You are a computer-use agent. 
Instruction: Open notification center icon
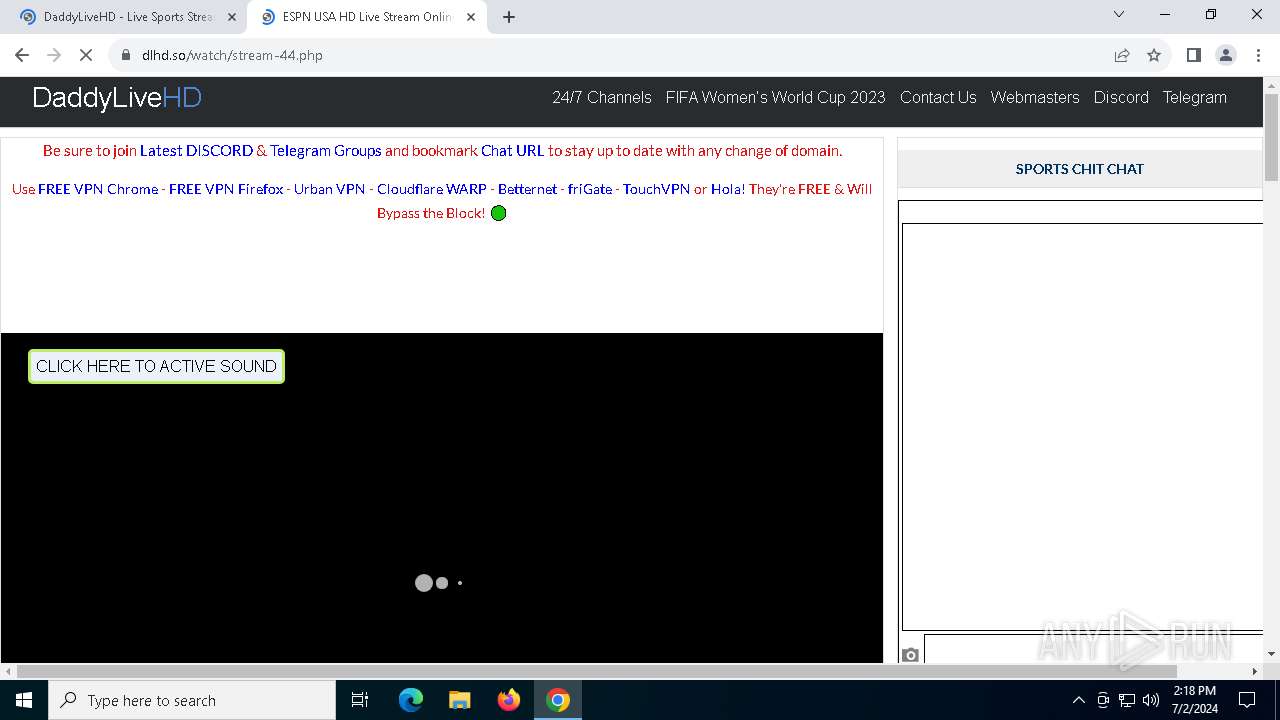[x=1247, y=700]
